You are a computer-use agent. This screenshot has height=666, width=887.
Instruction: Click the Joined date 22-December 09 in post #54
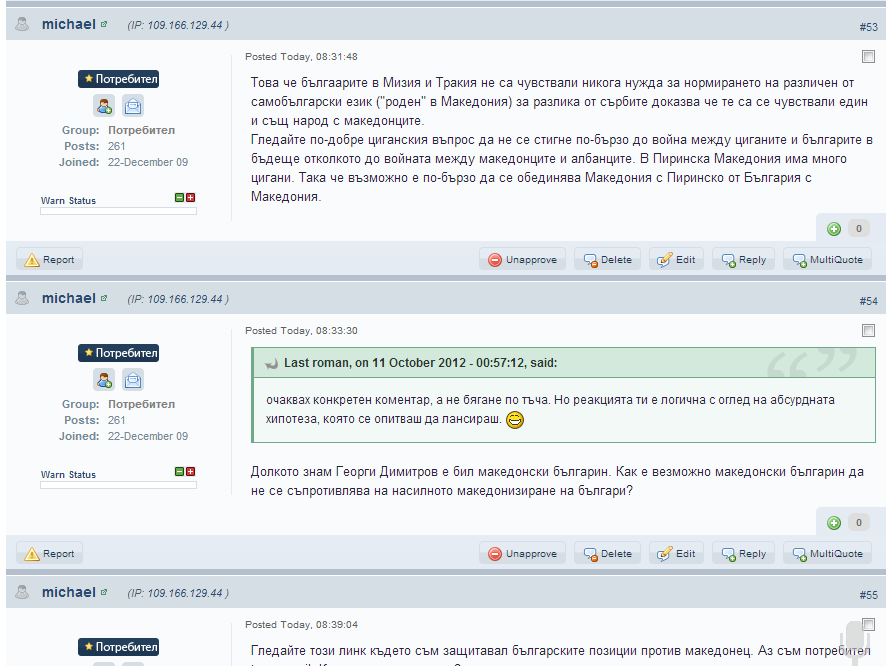pyautogui.click(x=148, y=436)
